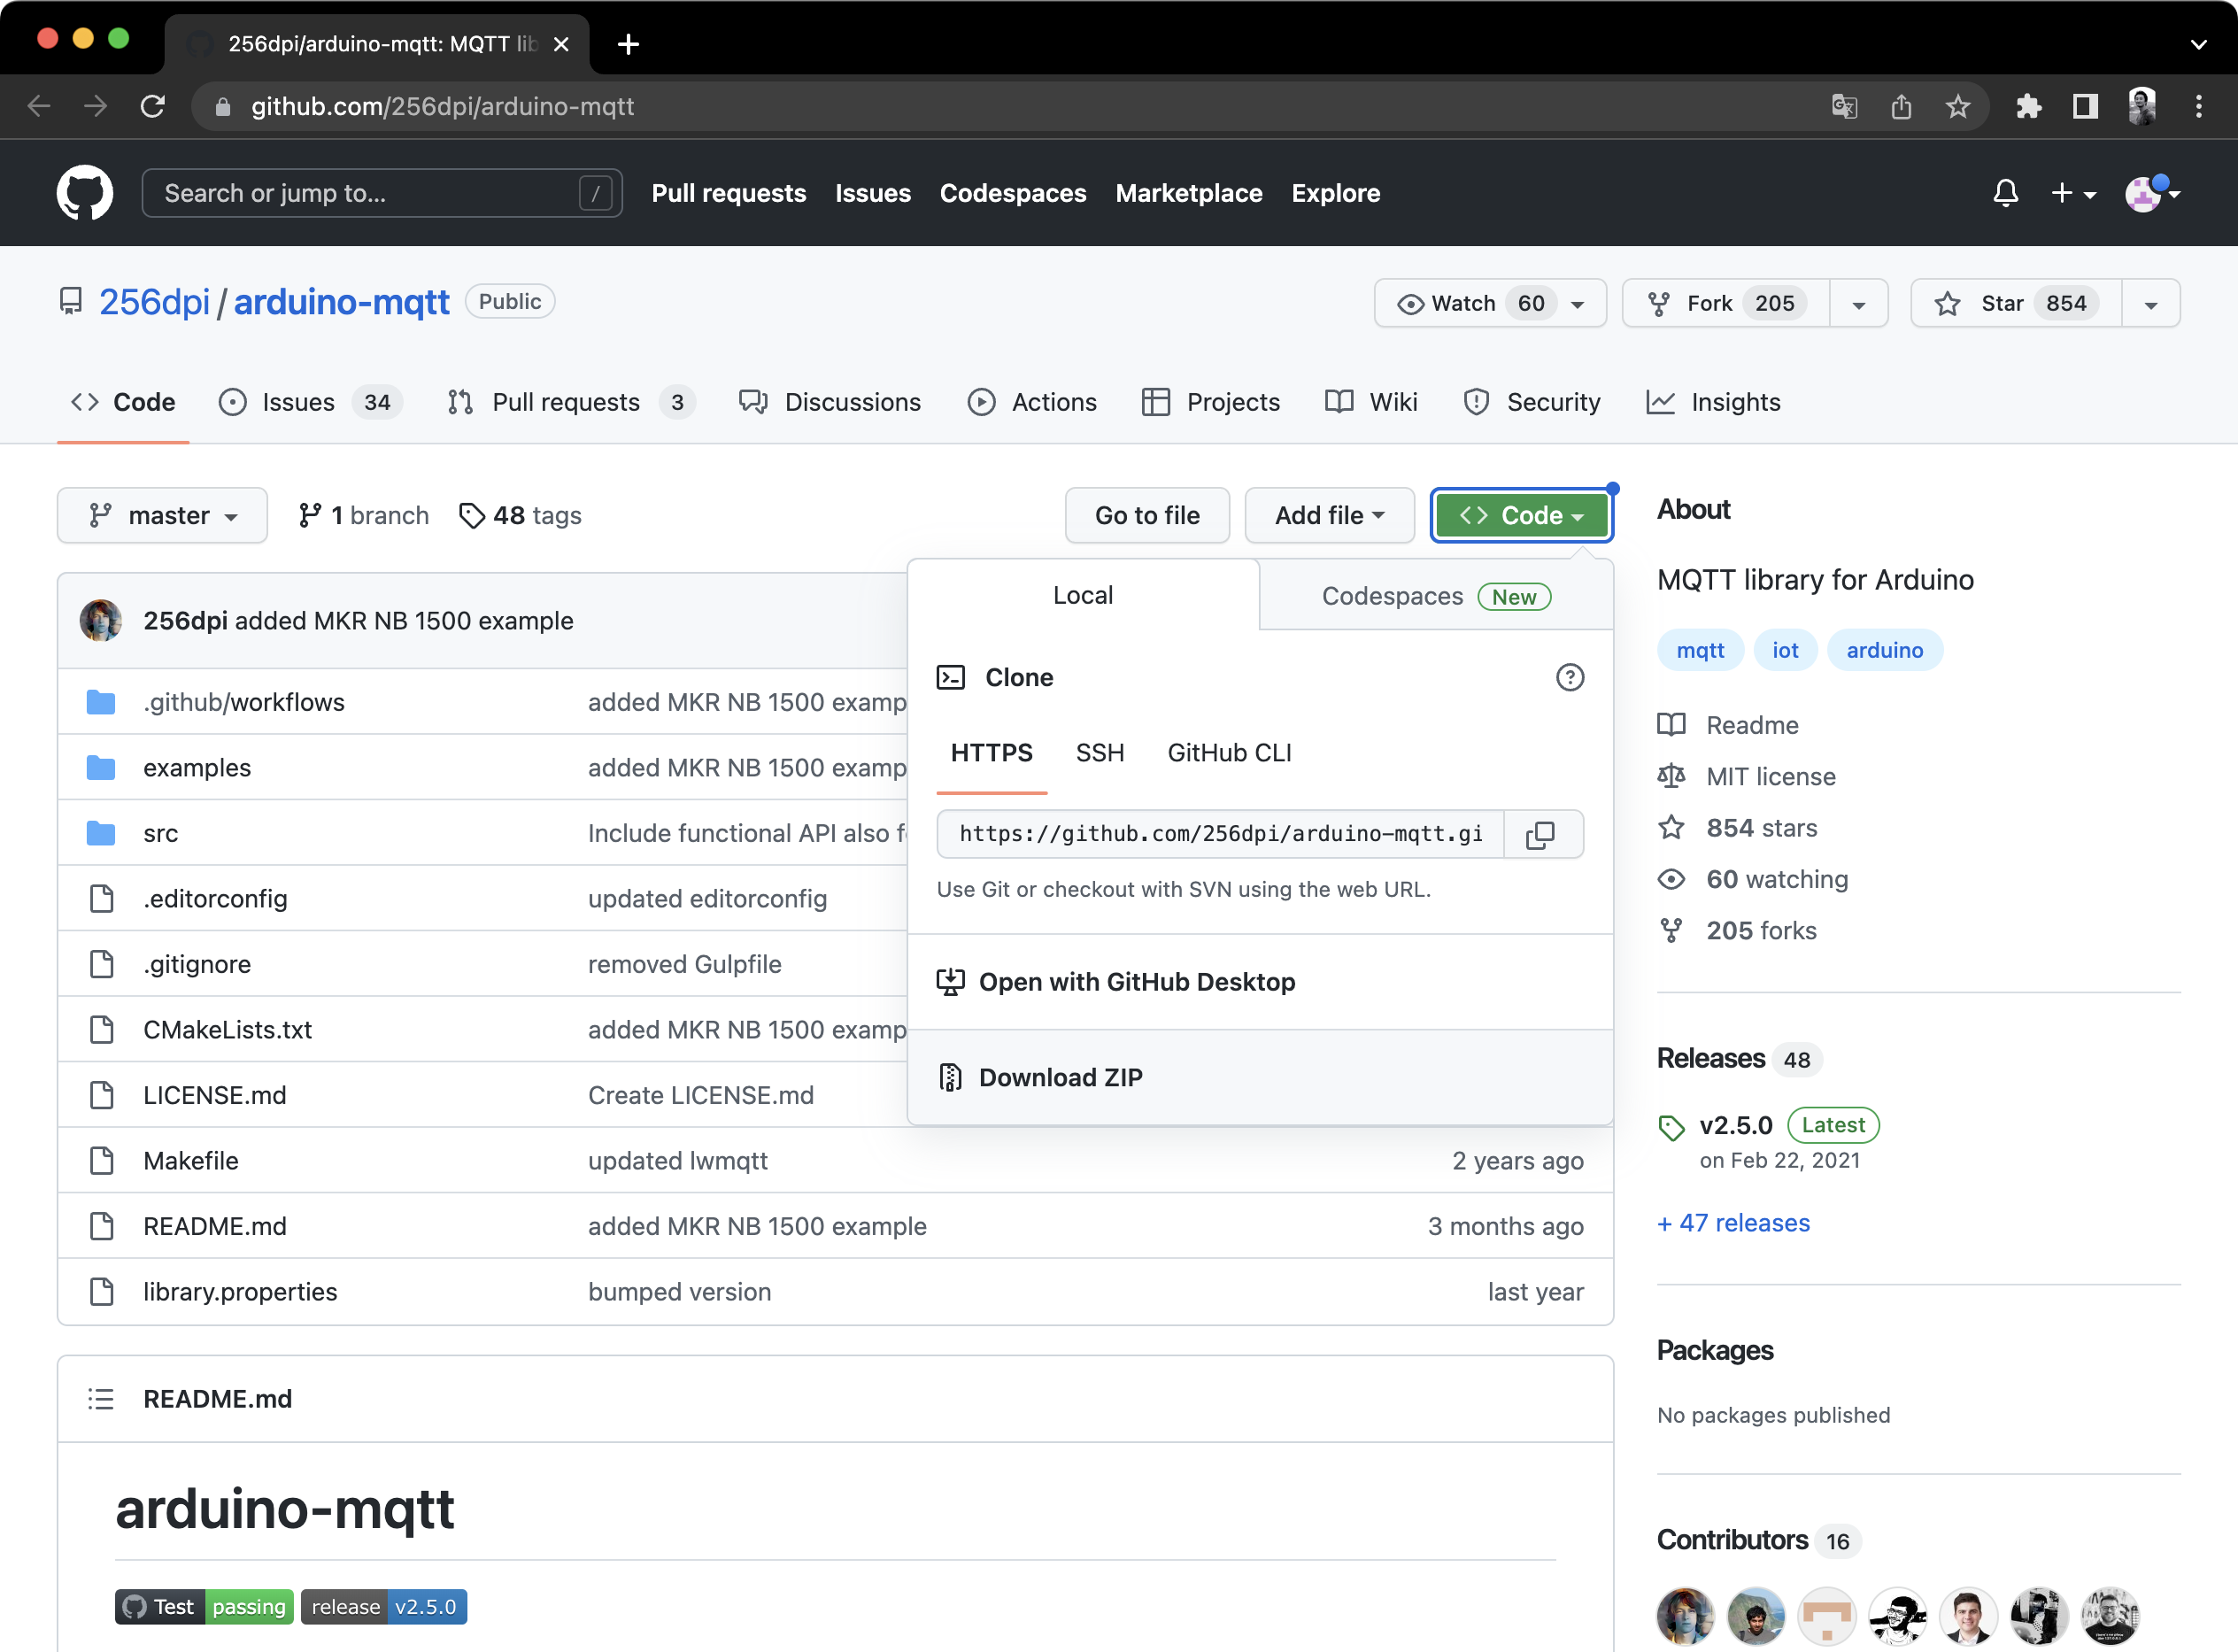The width and height of the screenshot is (2238, 1652).
Task: Open the Chrome three-dot menu
Action: (2199, 106)
